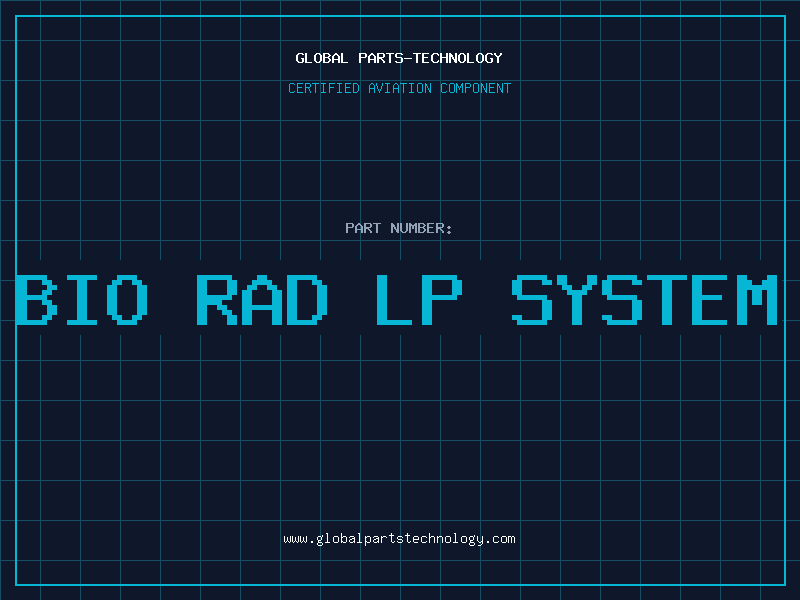Open the www.globalpartstechnology.com link
The height and width of the screenshot is (600, 800).
399,539
